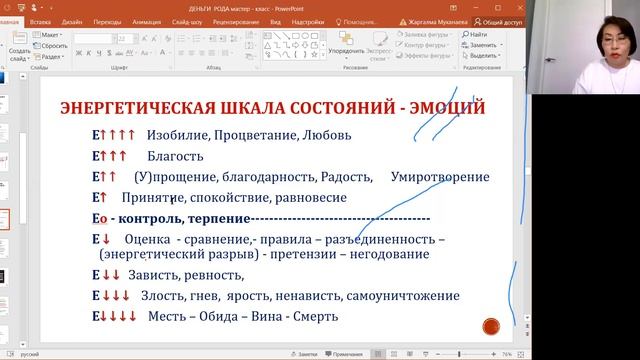Screen dimensions: 640x360
Task: Click the decrease indent icon
Action: click(x=212, y=39)
